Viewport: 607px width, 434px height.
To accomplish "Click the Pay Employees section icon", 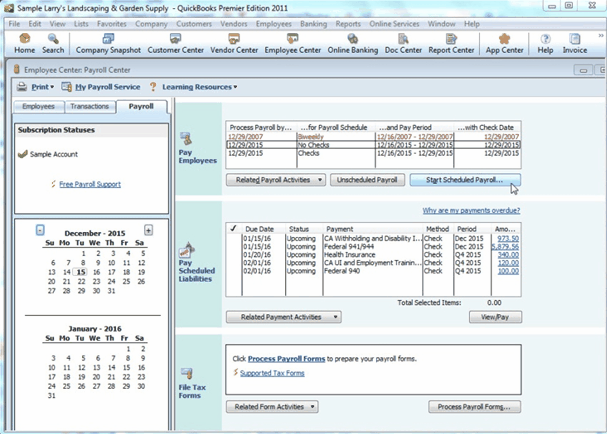I will pos(186,139).
